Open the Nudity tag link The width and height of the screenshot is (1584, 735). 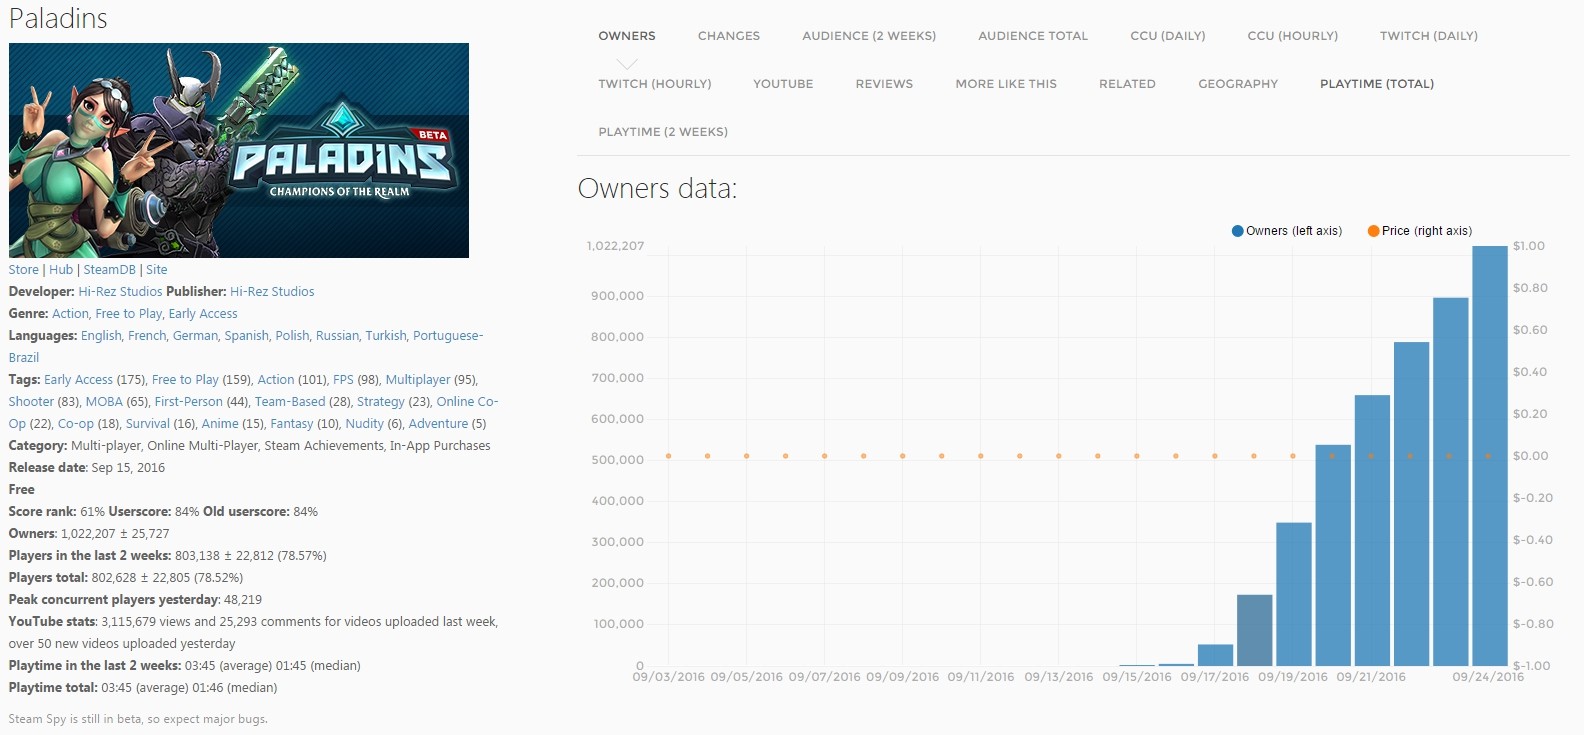pos(364,424)
